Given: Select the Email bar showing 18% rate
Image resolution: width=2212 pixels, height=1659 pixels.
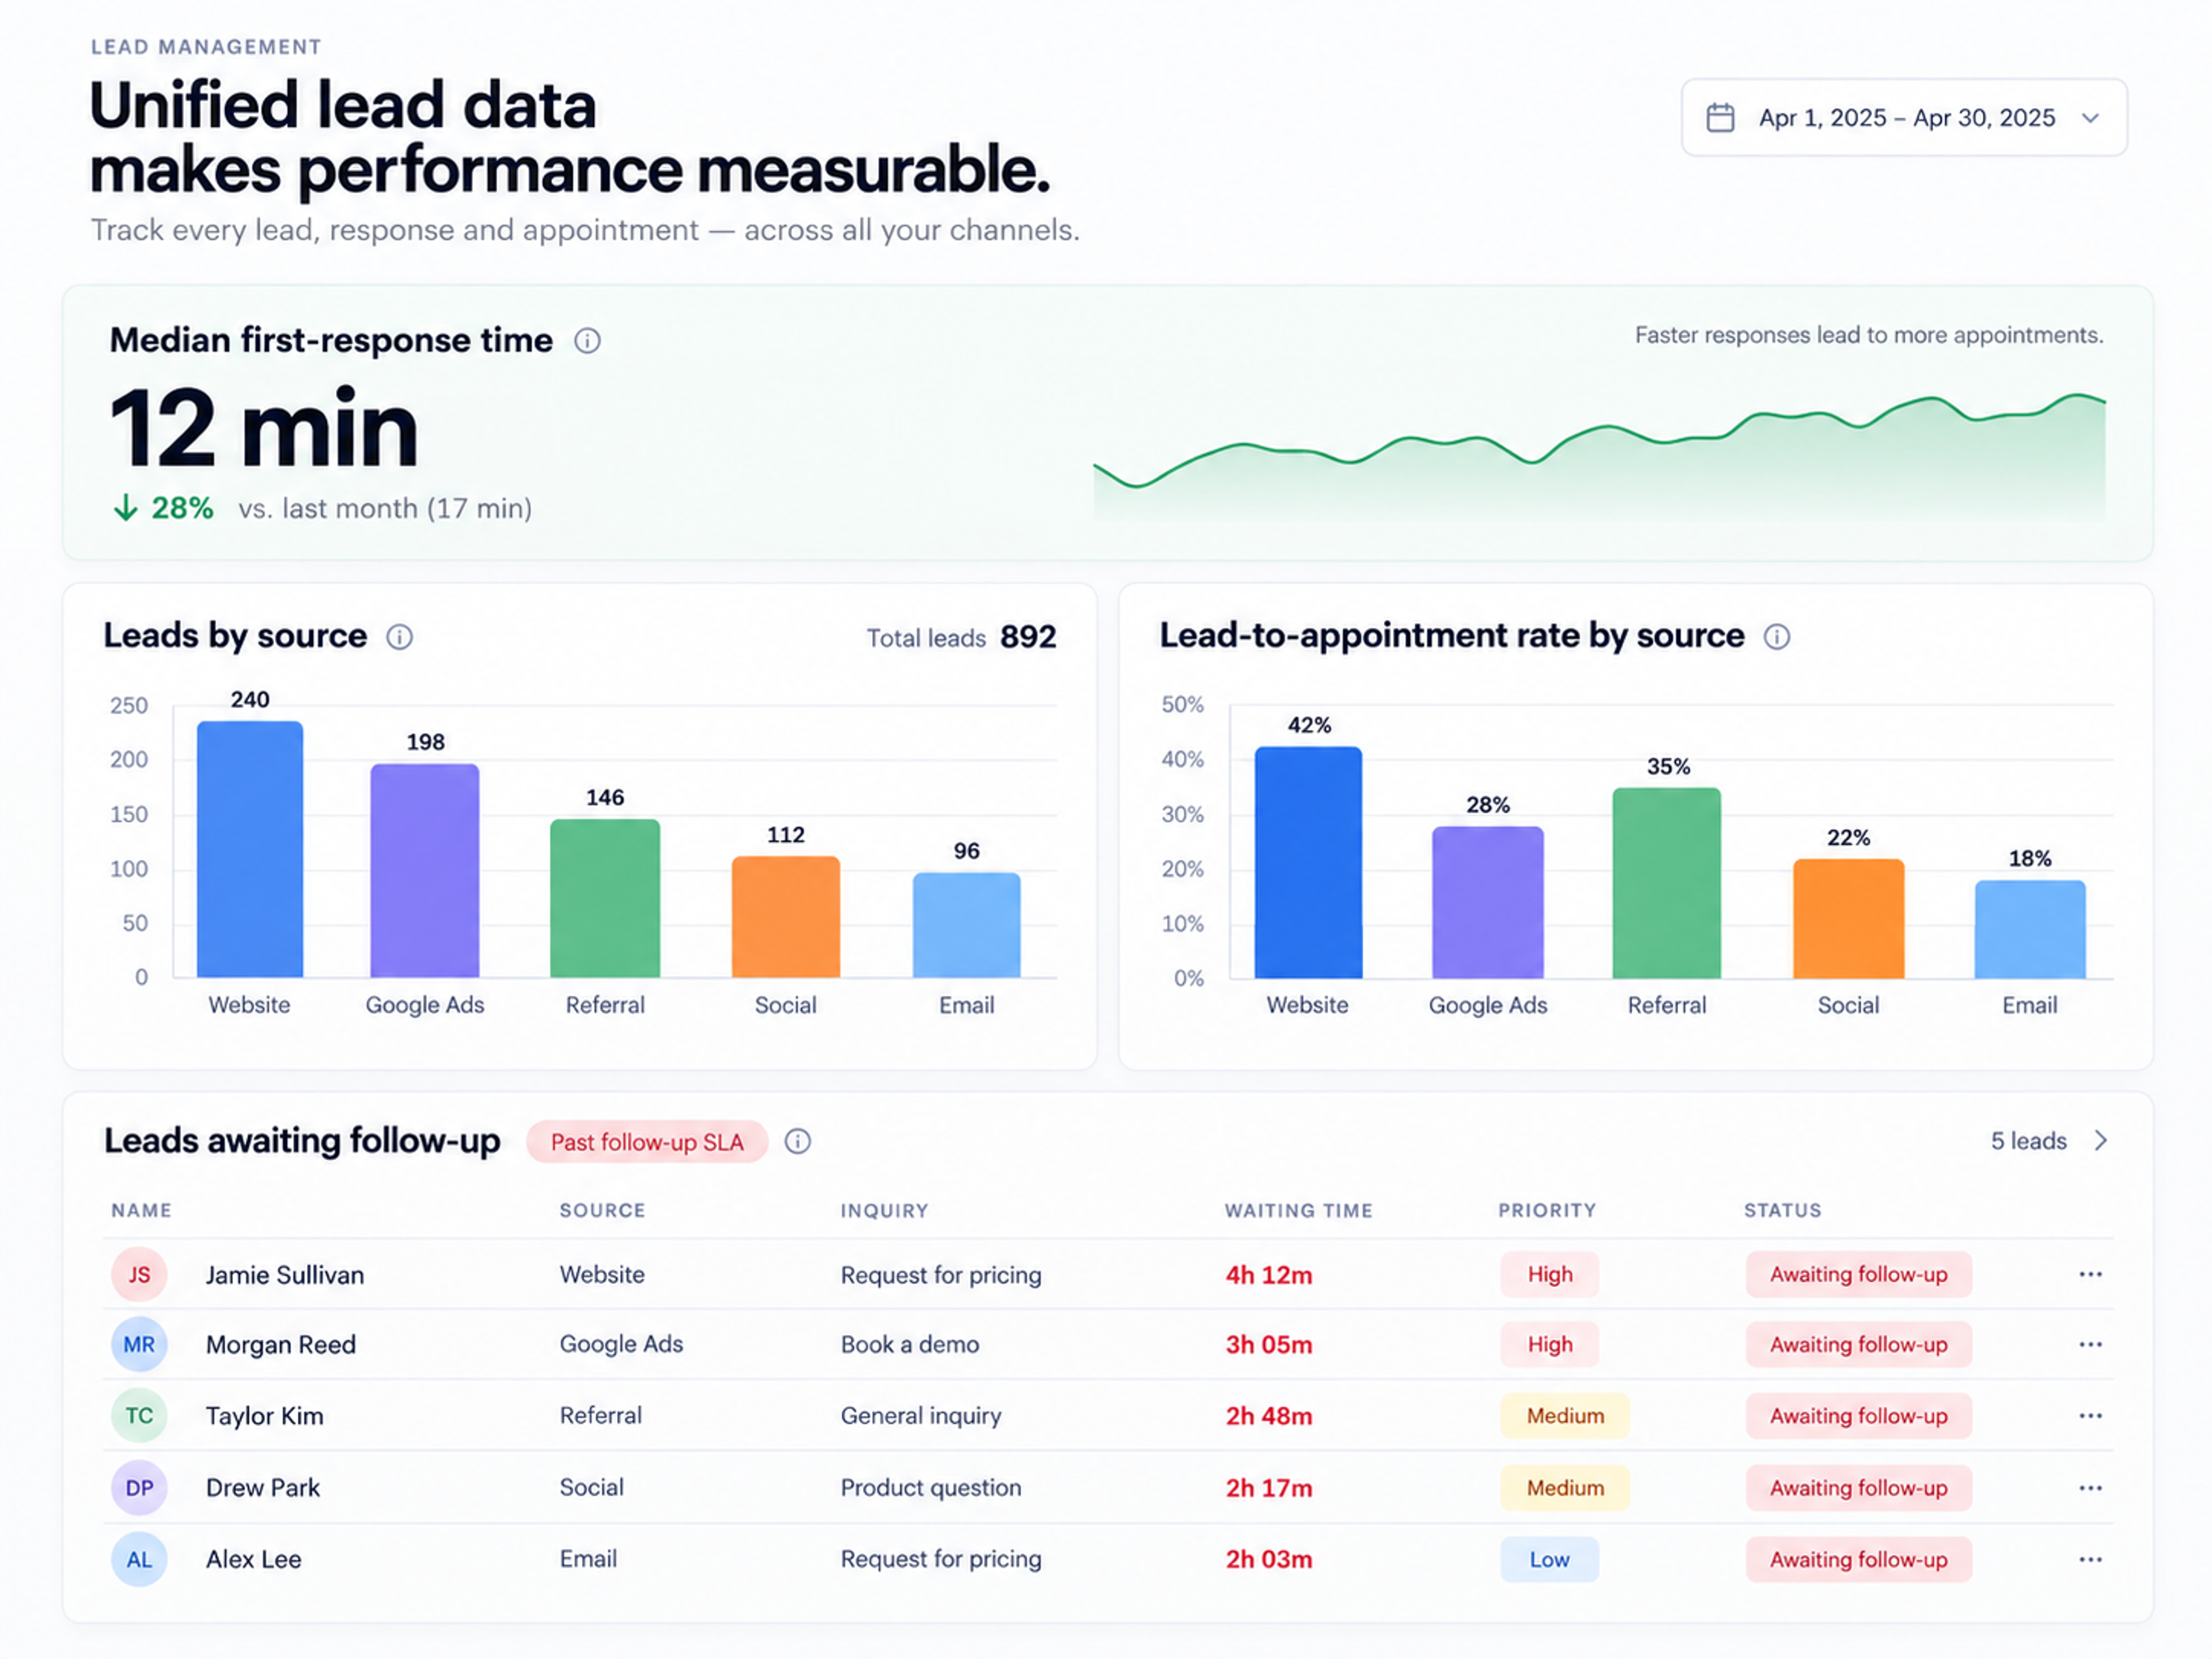Looking at the screenshot, I should pos(2030,929).
